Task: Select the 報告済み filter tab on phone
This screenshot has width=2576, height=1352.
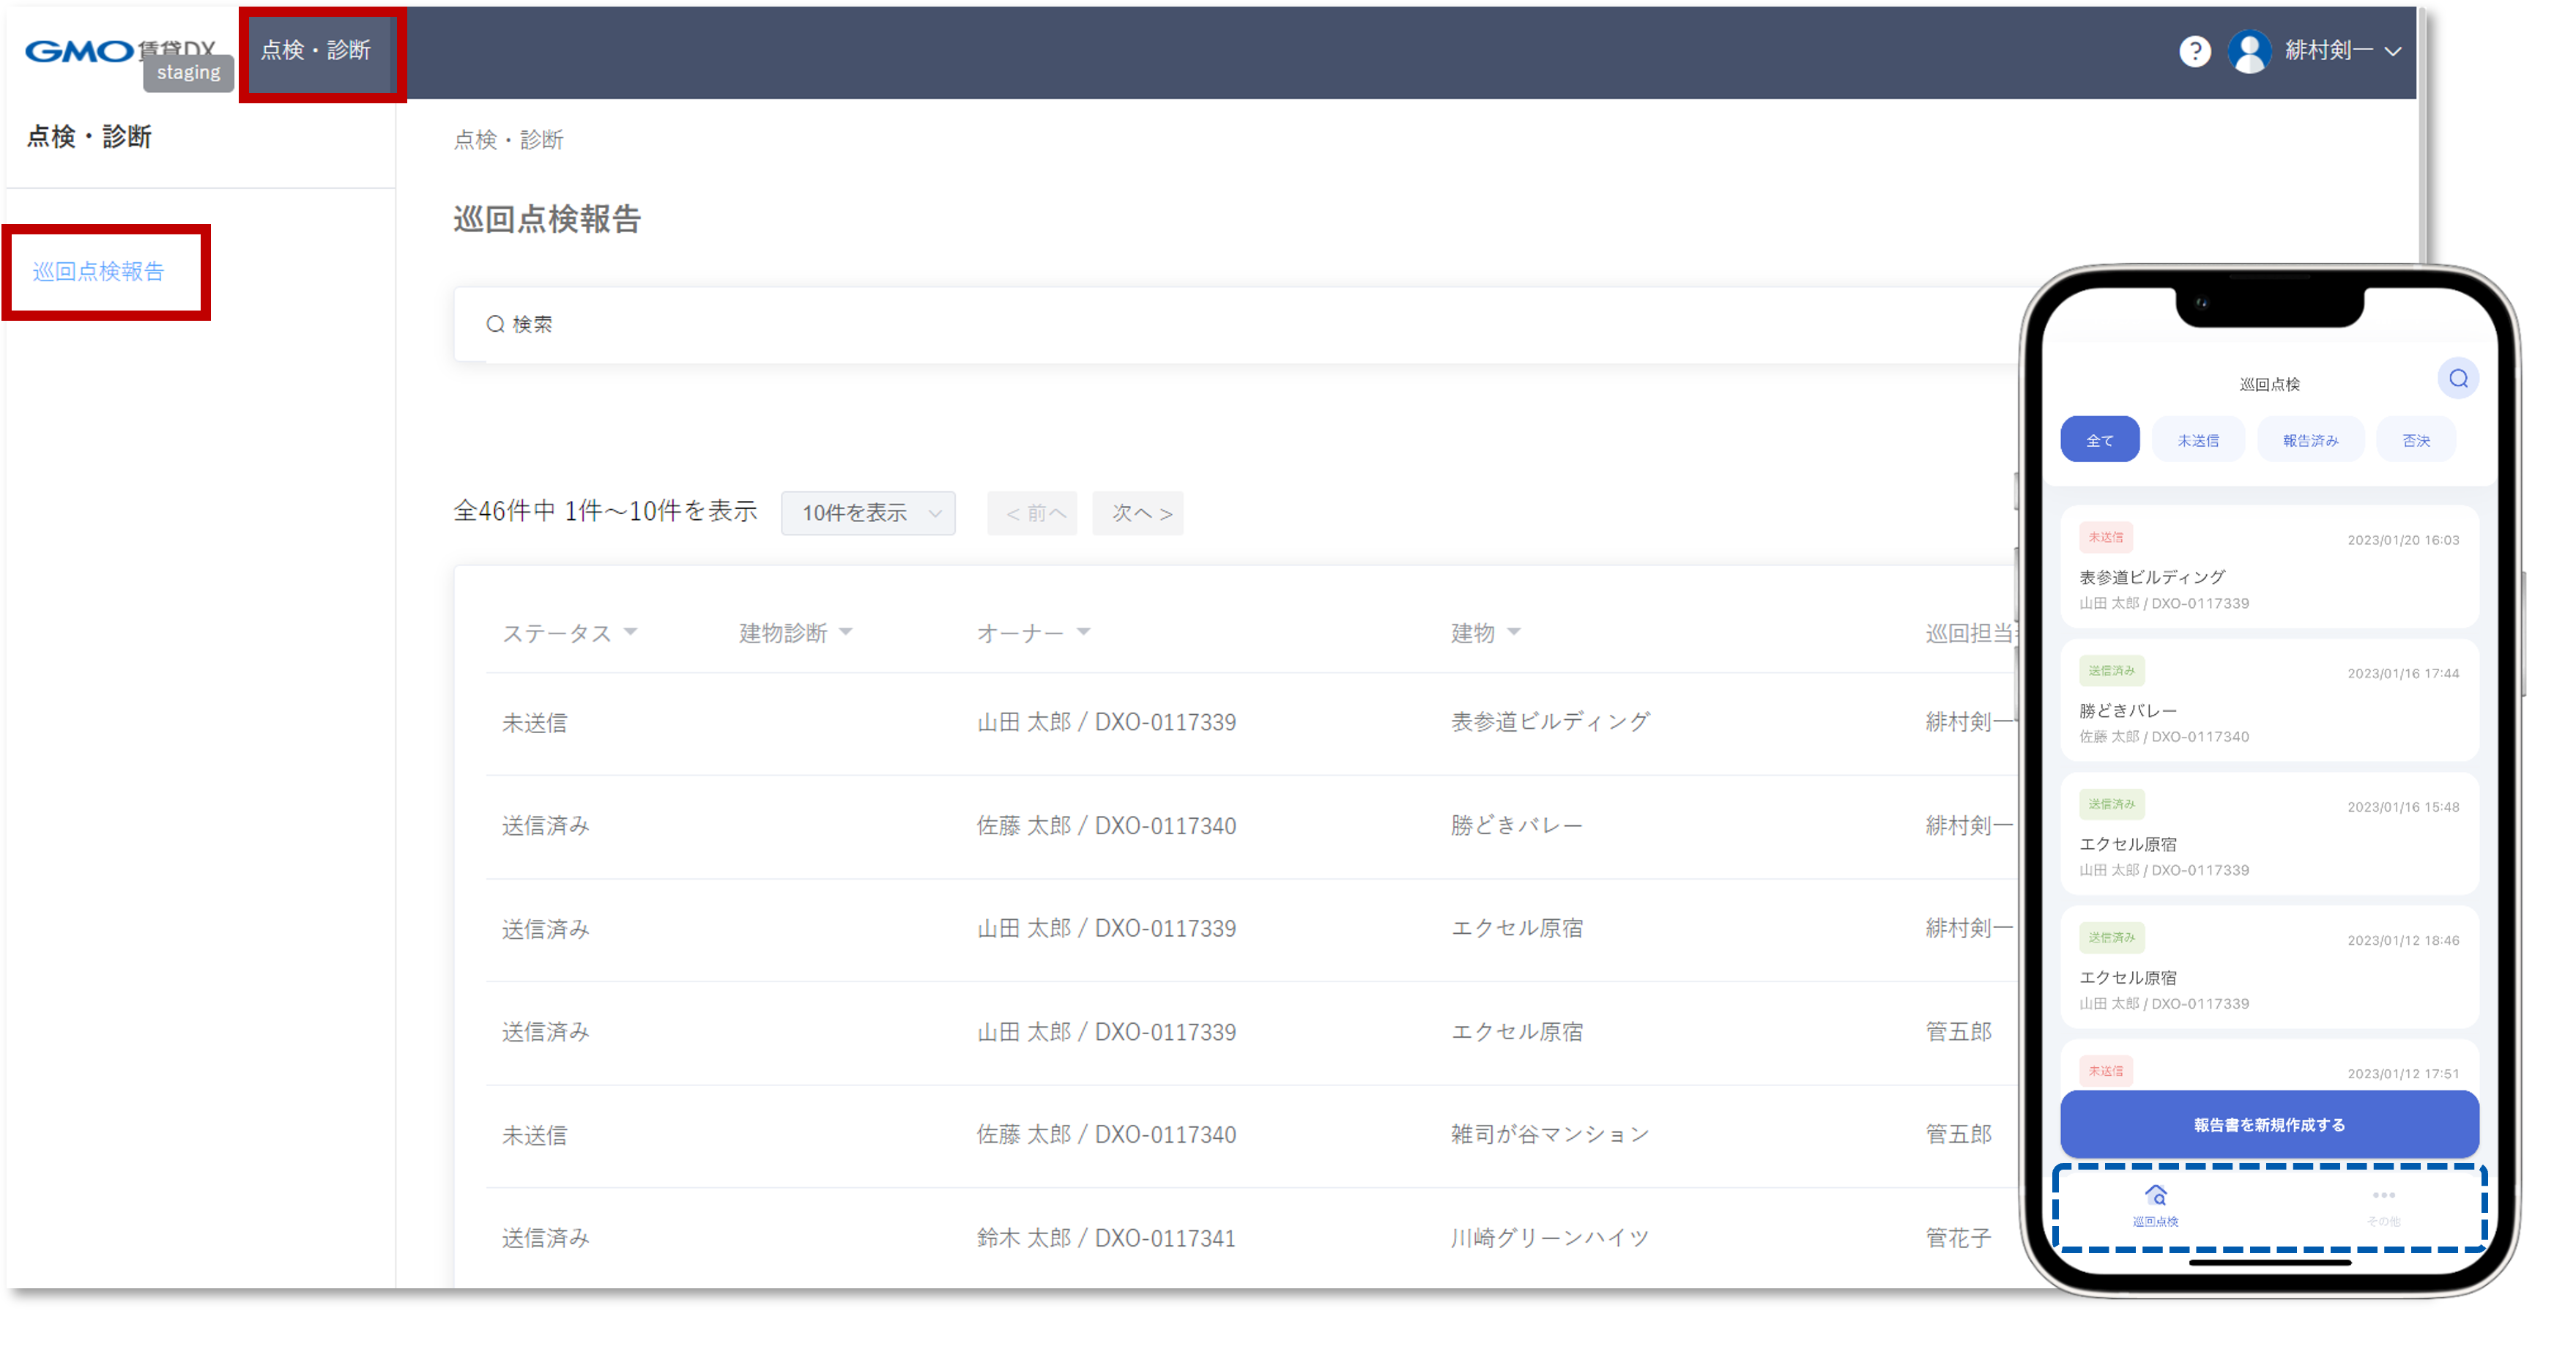Action: tap(2310, 440)
